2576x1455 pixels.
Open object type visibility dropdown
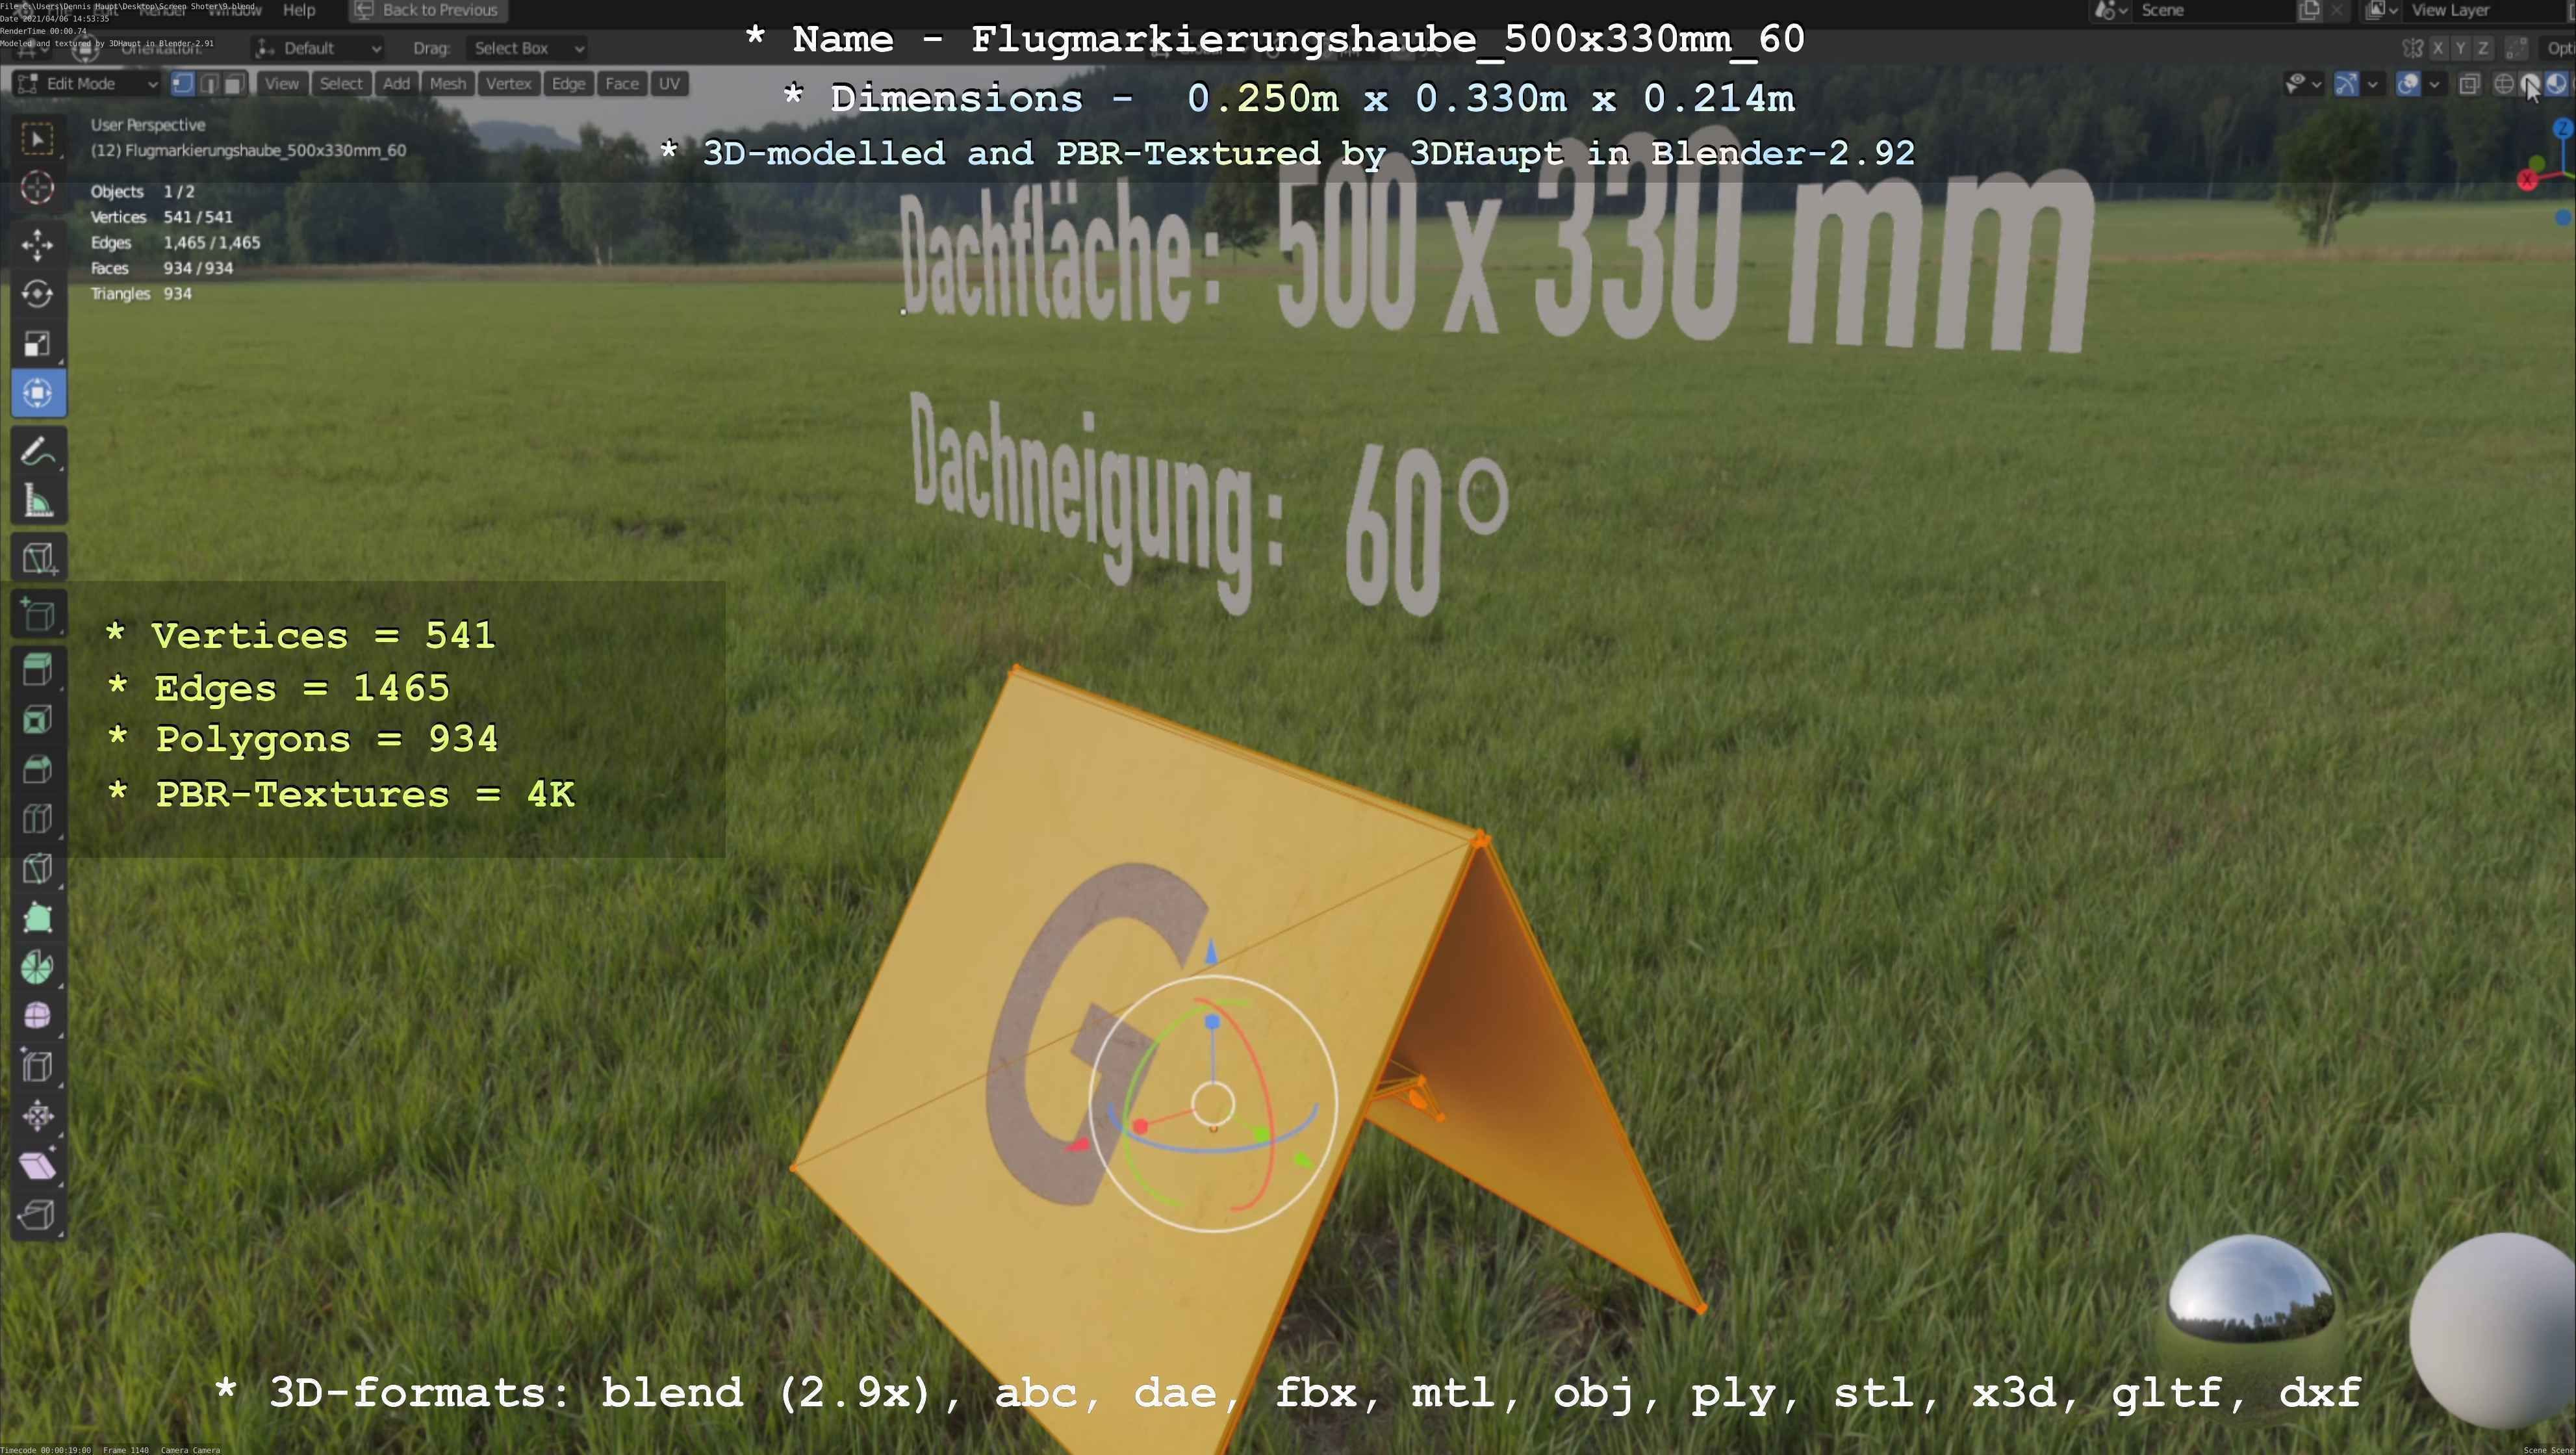2303,84
